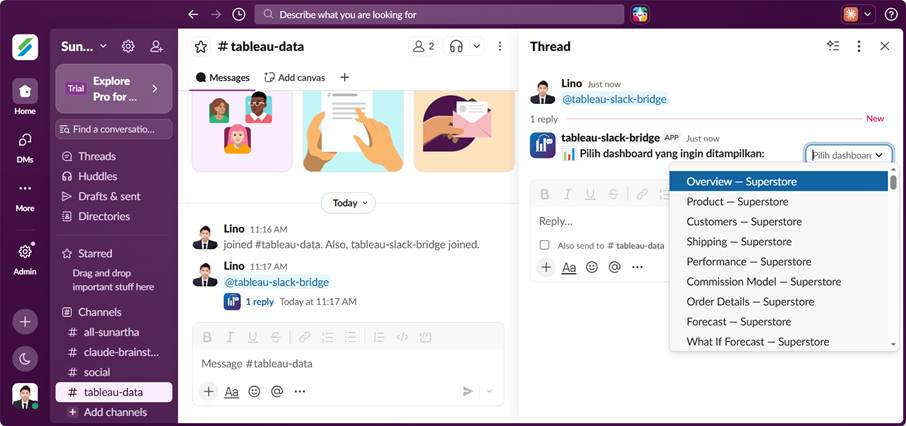Image resolution: width=906 pixels, height=426 pixels.
Task: Open Thread more actions three dots
Action: [859, 46]
